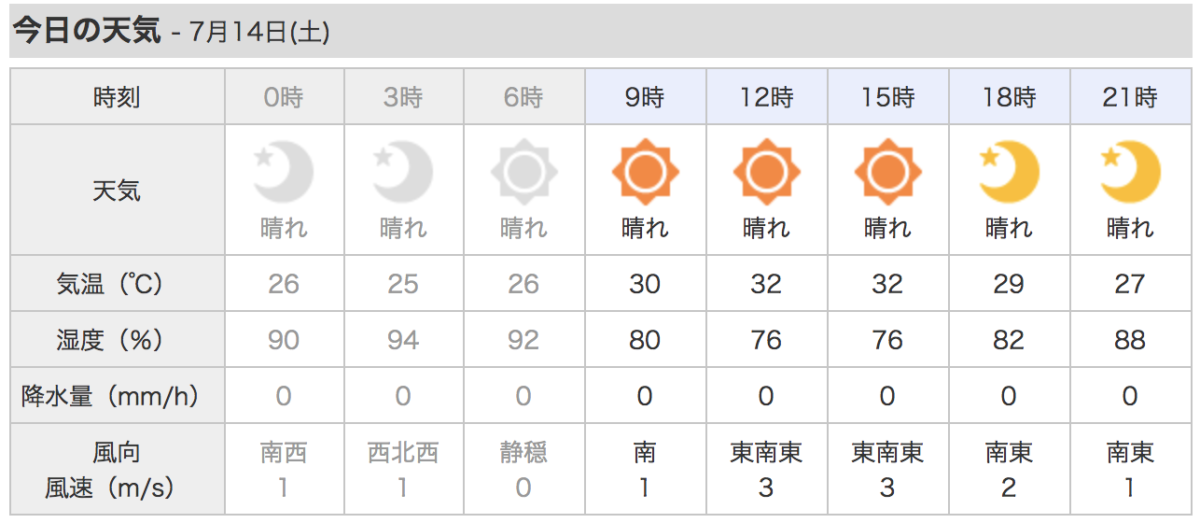Click the yellow moon icon at 21時

(x=1130, y=172)
